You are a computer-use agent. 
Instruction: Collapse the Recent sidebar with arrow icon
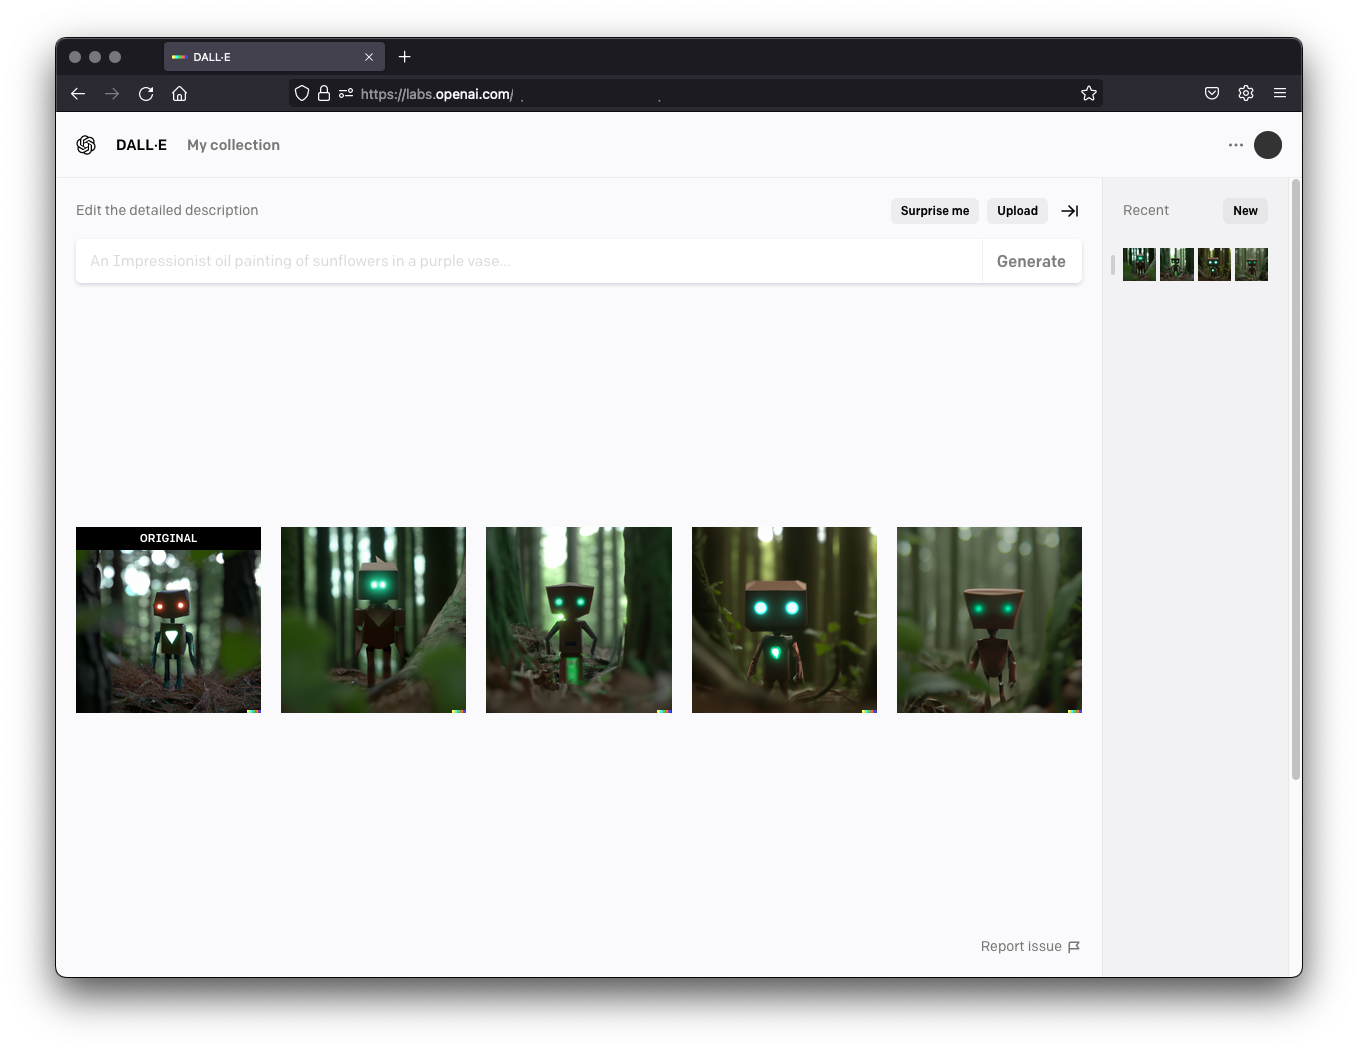(1069, 211)
